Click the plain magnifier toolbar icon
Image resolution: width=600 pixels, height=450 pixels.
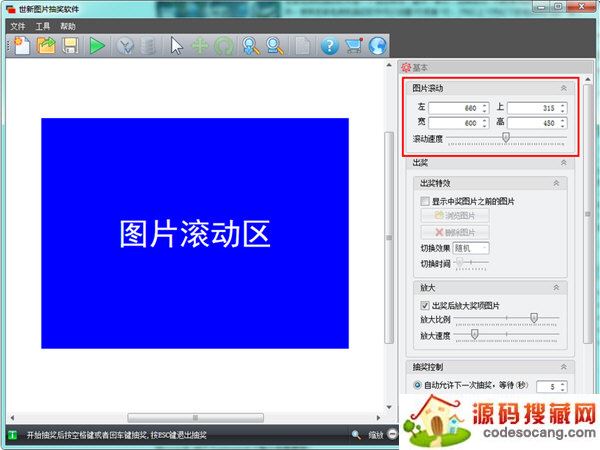tap(275, 46)
